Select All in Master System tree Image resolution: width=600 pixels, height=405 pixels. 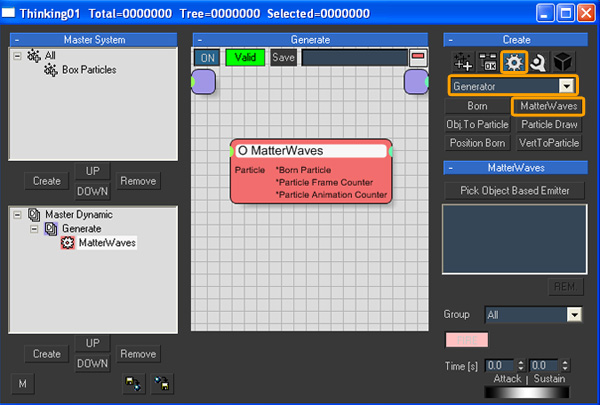click(50, 56)
